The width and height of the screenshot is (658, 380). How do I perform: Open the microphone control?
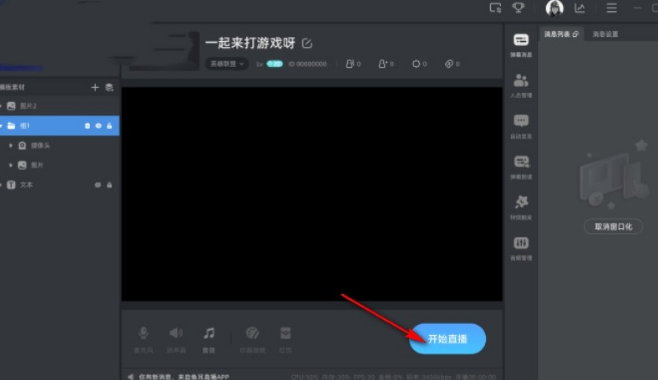pos(143,339)
